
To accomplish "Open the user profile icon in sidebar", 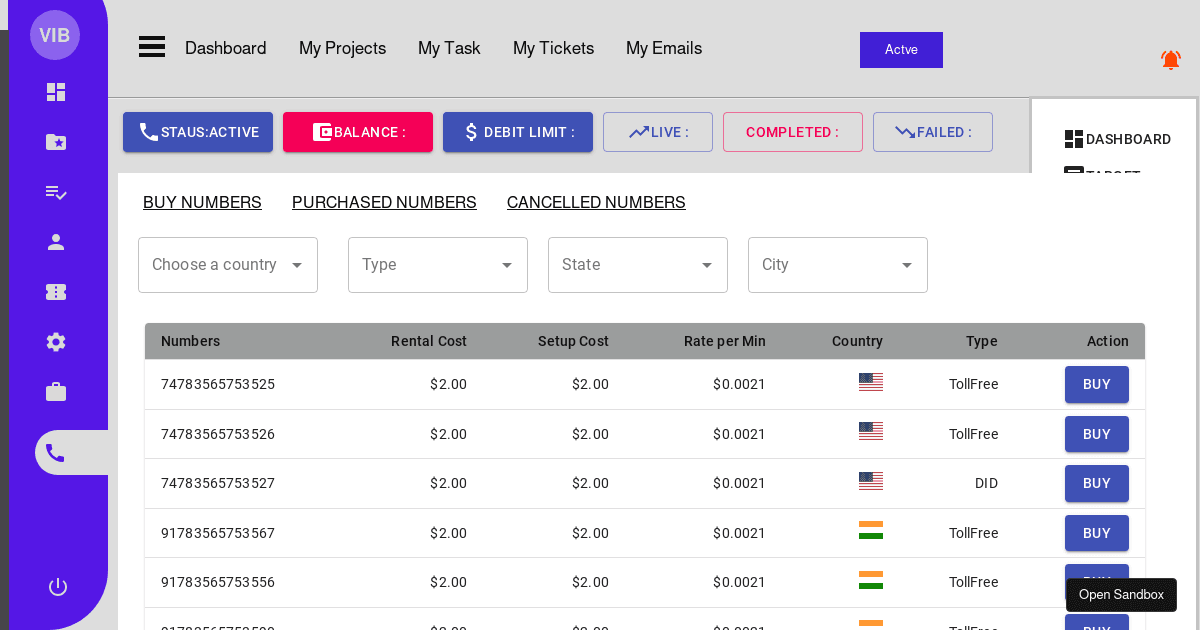I will (x=56, y=242).
